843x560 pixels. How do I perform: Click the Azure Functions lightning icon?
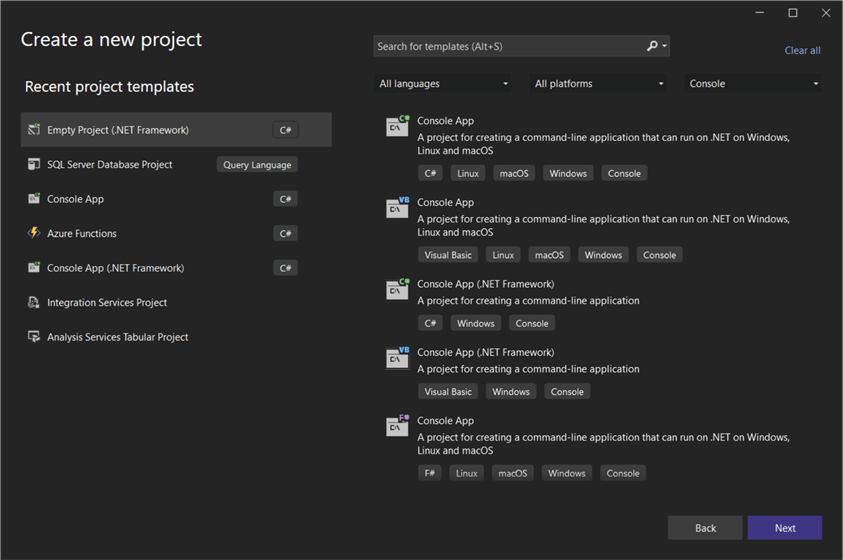34,233
